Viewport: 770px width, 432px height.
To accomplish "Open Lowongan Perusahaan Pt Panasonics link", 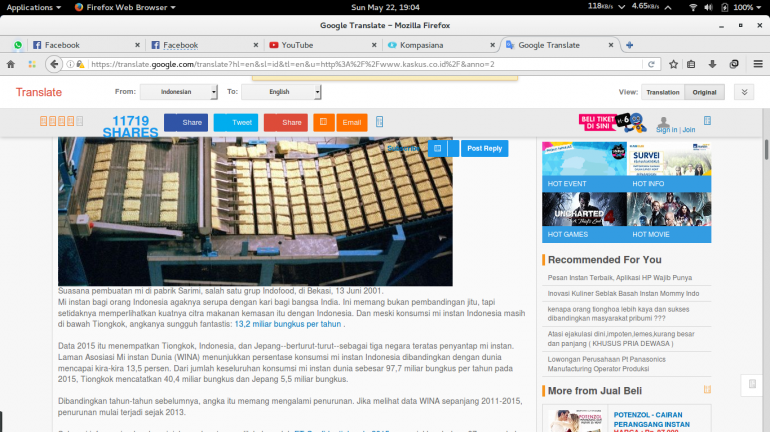I will (606, 364).
